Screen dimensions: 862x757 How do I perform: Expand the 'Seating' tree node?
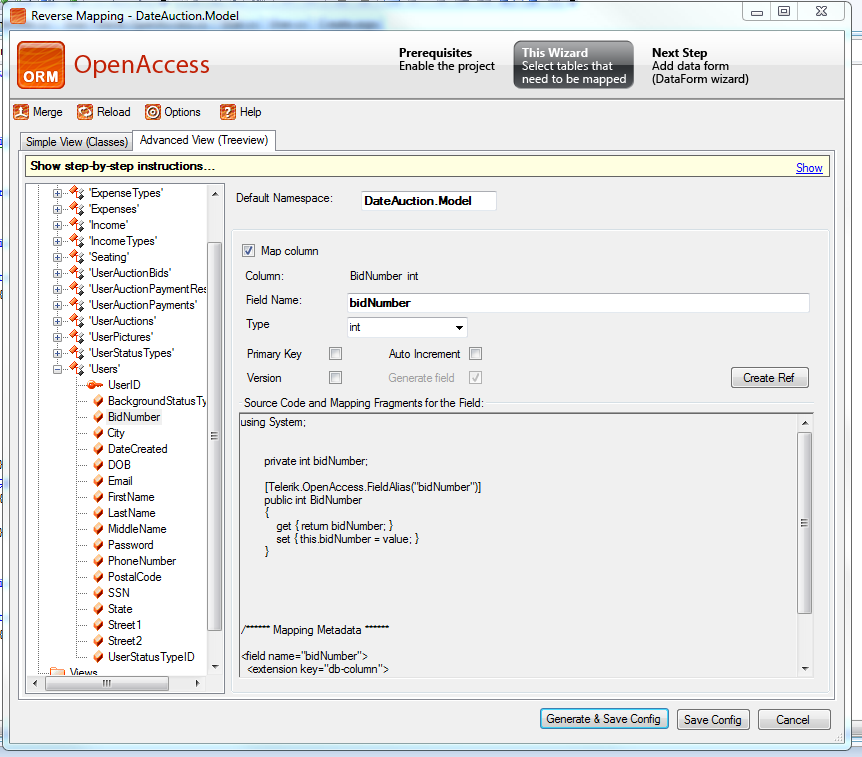57,257
